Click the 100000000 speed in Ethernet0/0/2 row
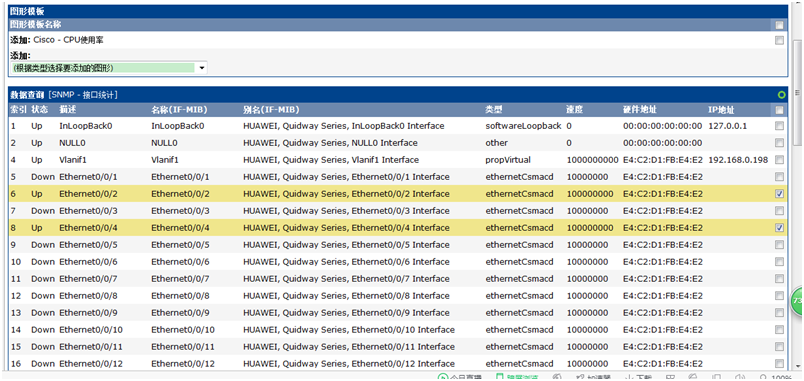804x381 pixels. click(590, 194)
